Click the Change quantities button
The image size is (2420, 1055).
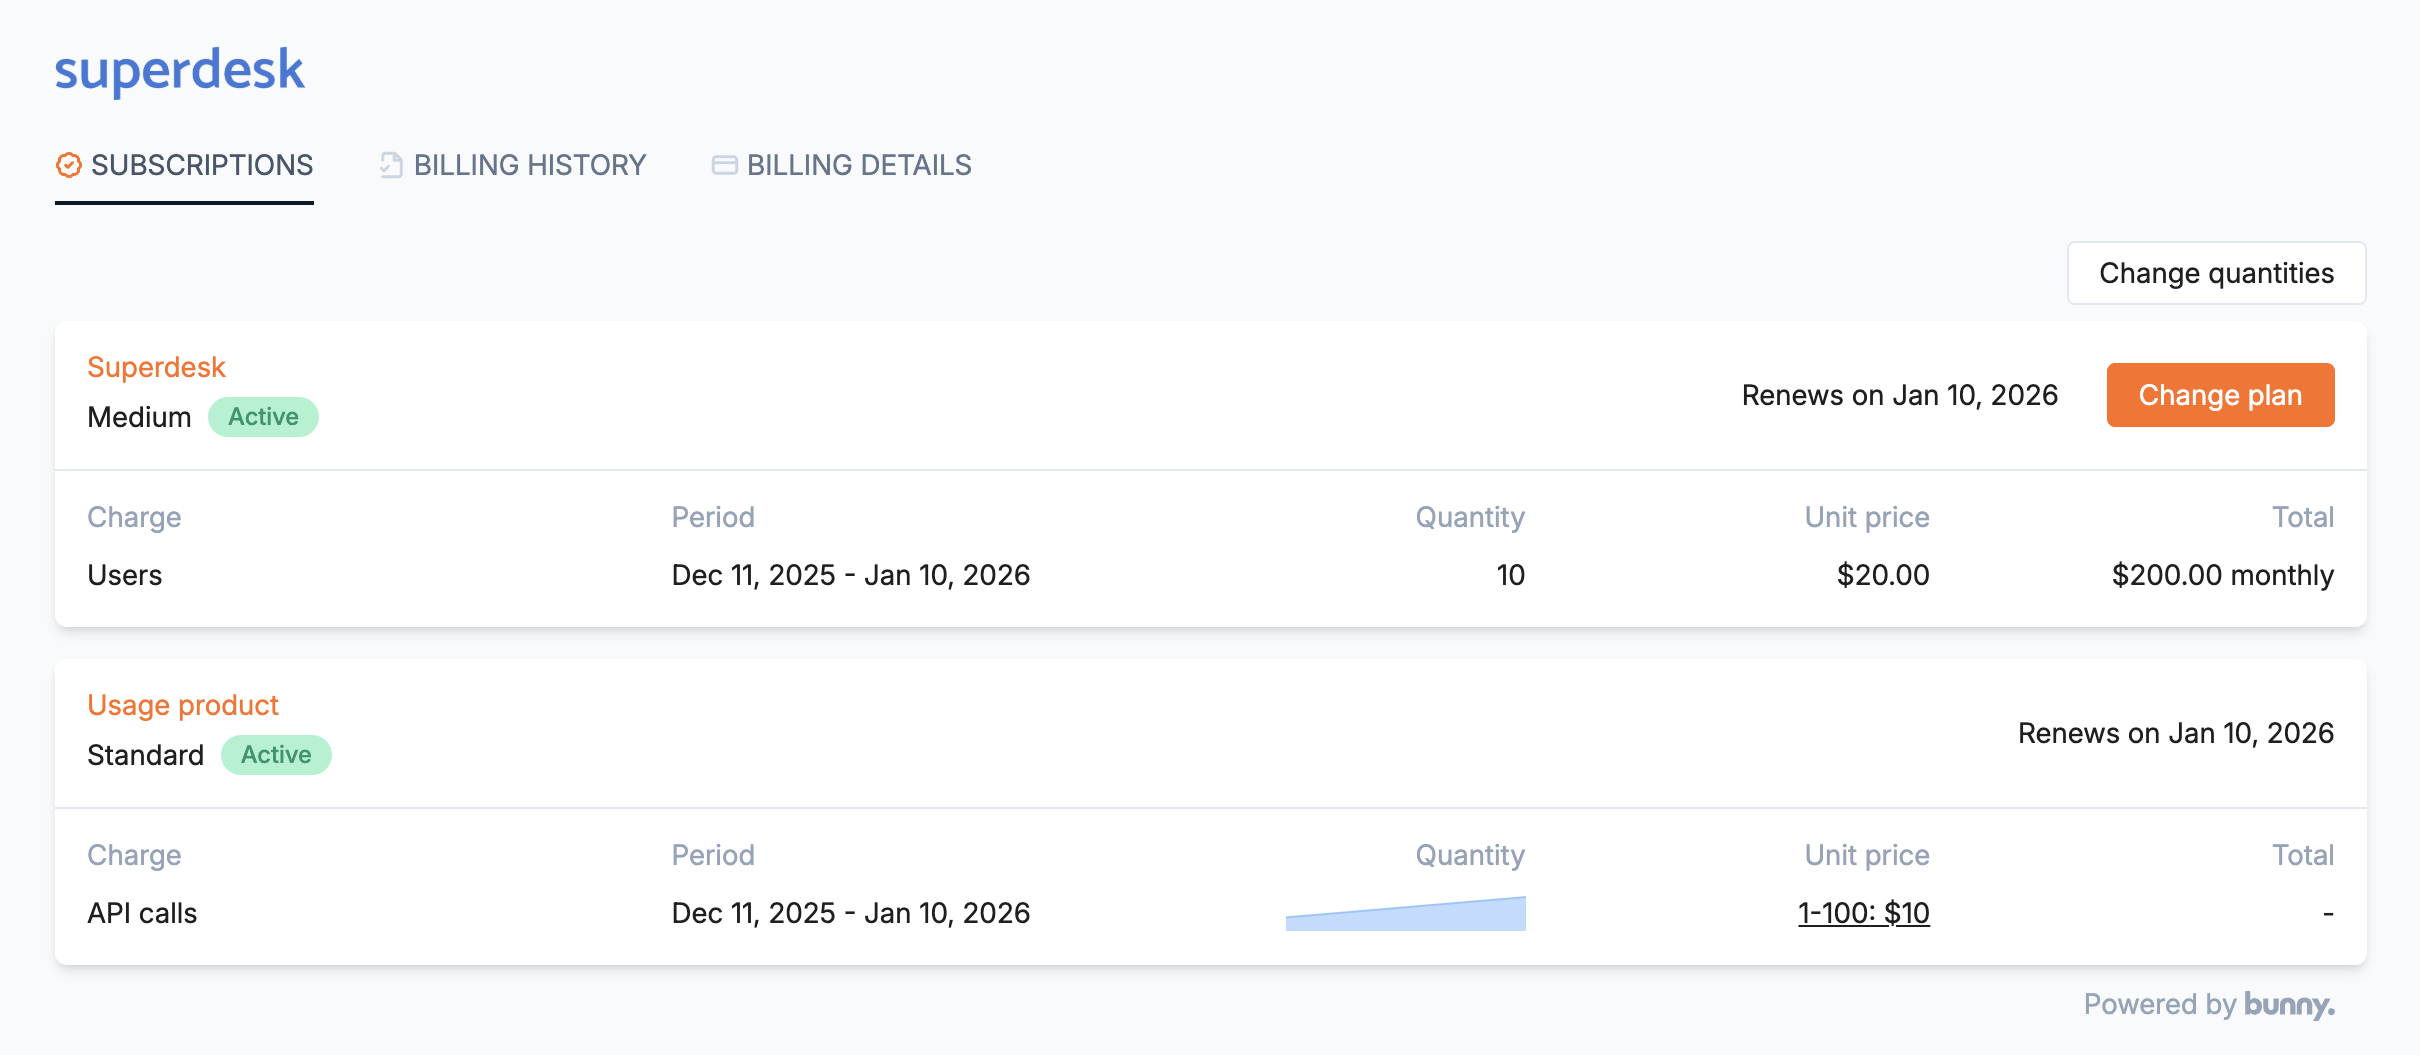2216,273
